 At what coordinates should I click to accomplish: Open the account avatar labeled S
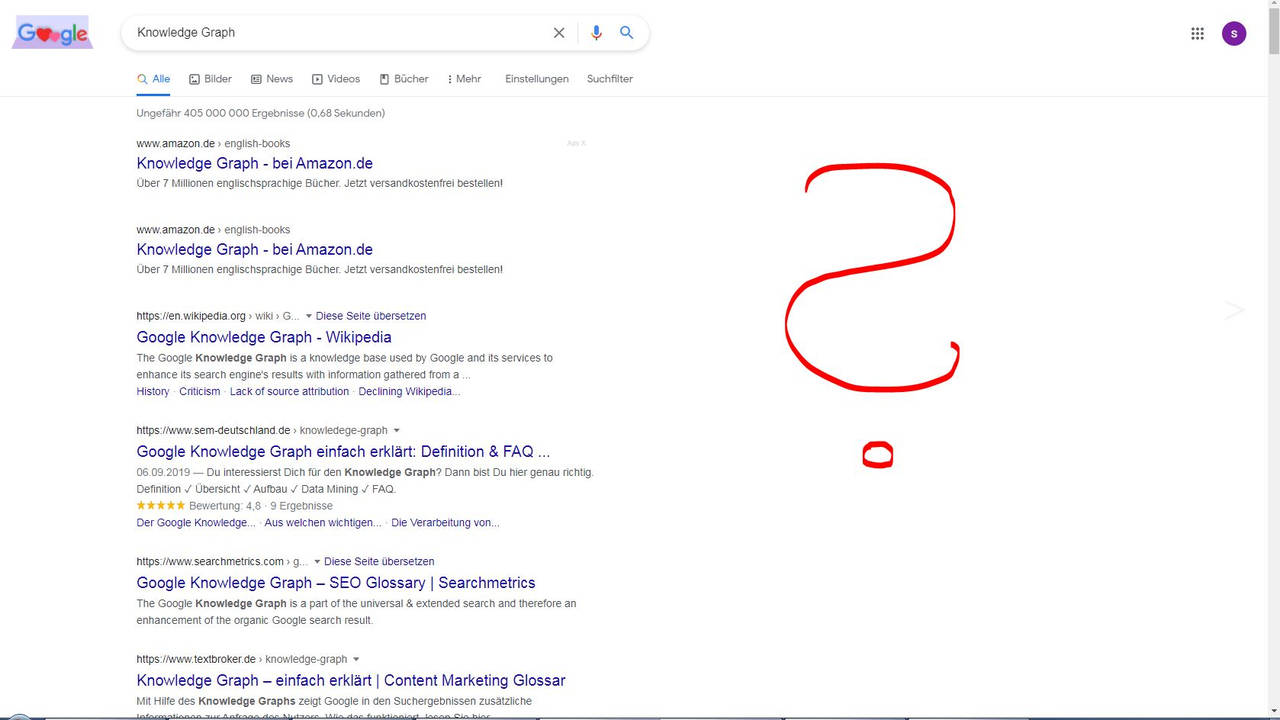(x=1234, y=33)
